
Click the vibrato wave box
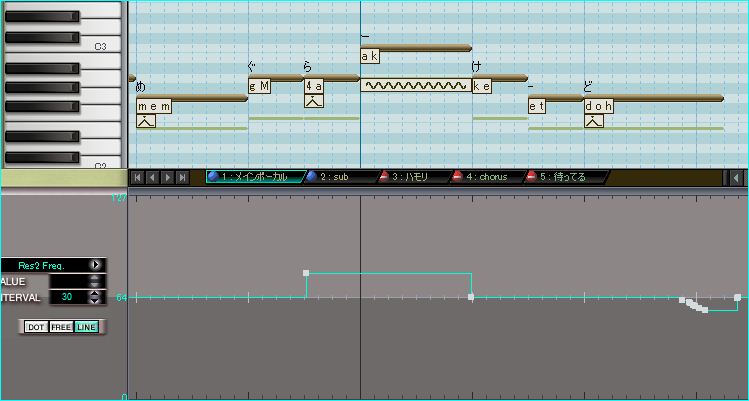[416, 86]
